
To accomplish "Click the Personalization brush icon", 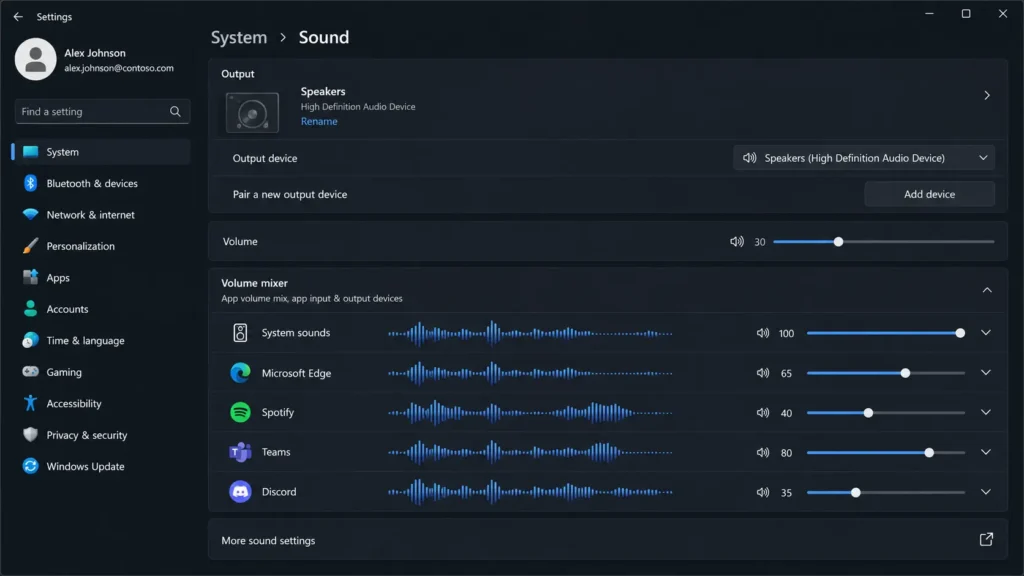I will (x=30, y=246).
